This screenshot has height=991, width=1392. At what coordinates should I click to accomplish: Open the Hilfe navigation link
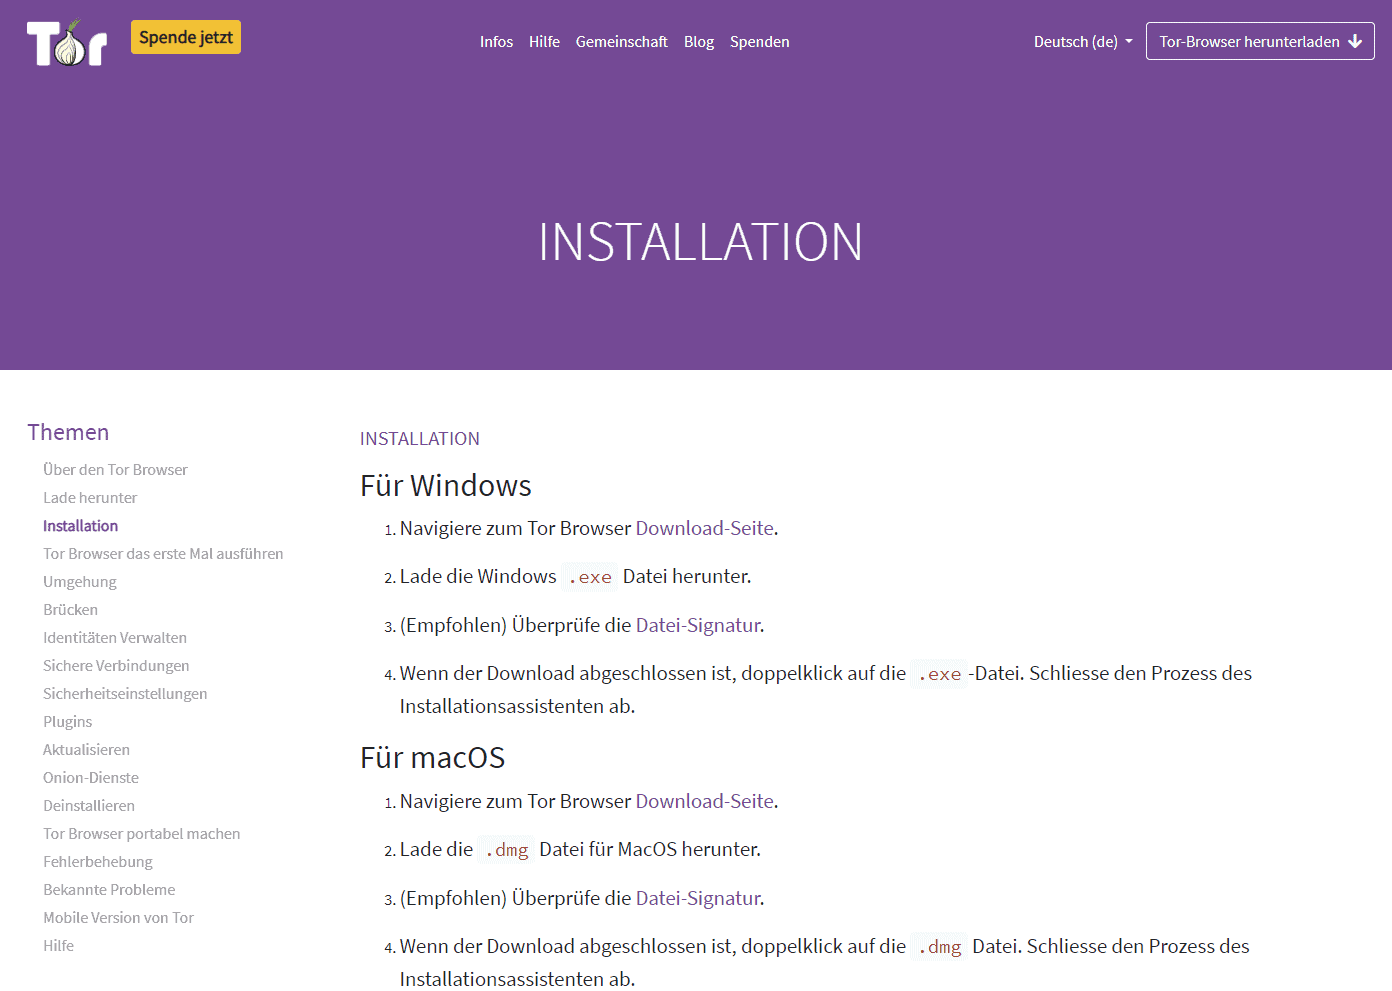[544, 42]
